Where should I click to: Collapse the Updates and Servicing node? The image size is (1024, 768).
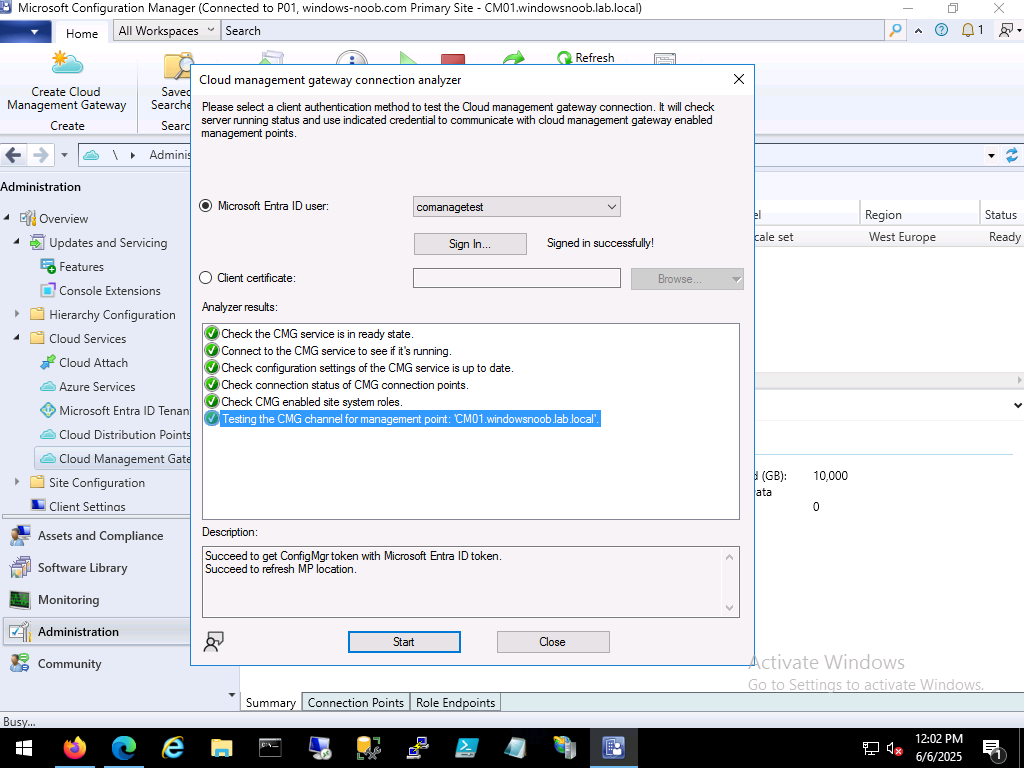[17, 242]
